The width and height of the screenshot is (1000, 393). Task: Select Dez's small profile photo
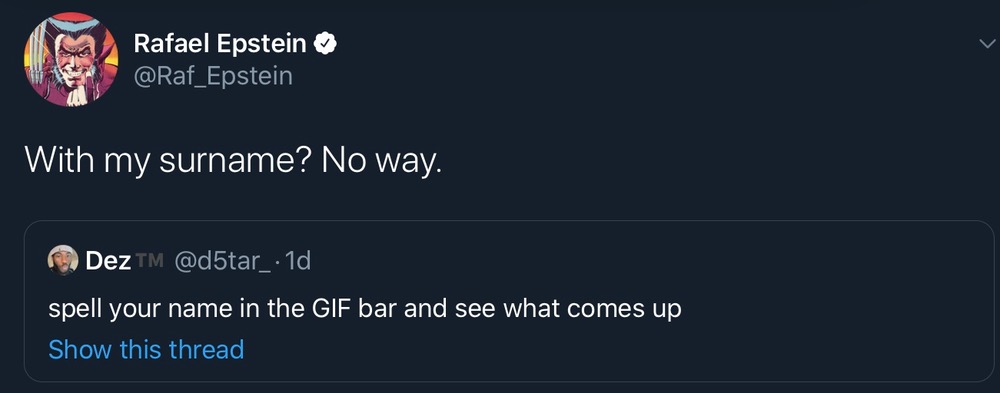pos(63,260)
